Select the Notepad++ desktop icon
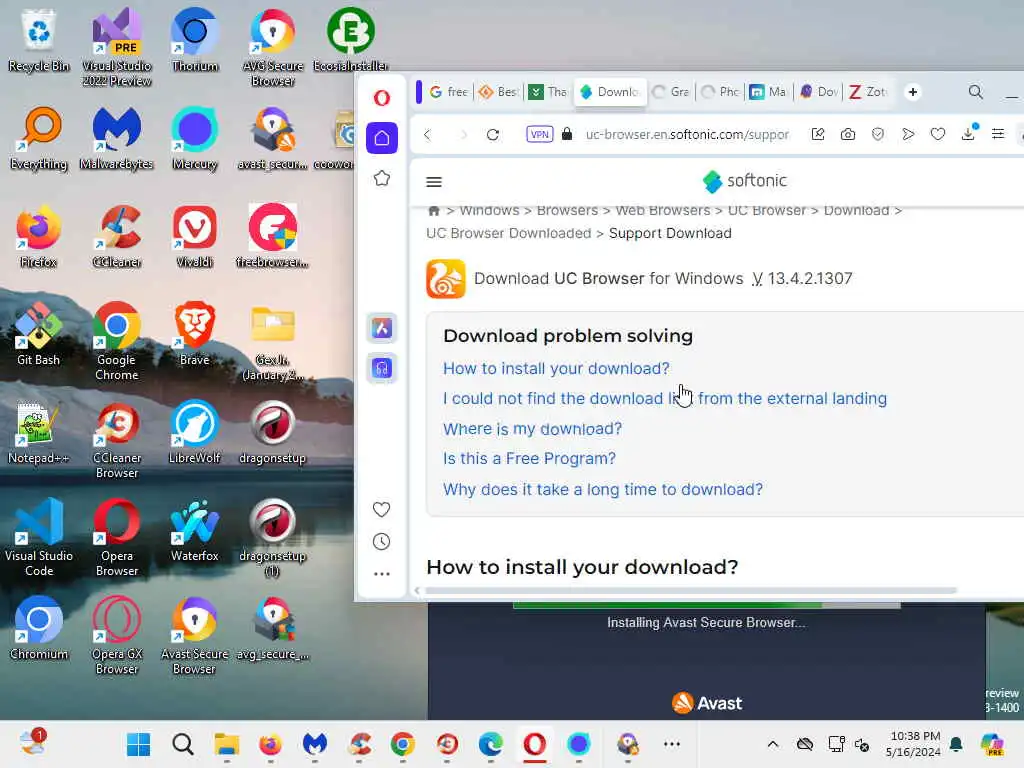The width and height of the screenshot is (1024, 768). [x=39, y=432]
